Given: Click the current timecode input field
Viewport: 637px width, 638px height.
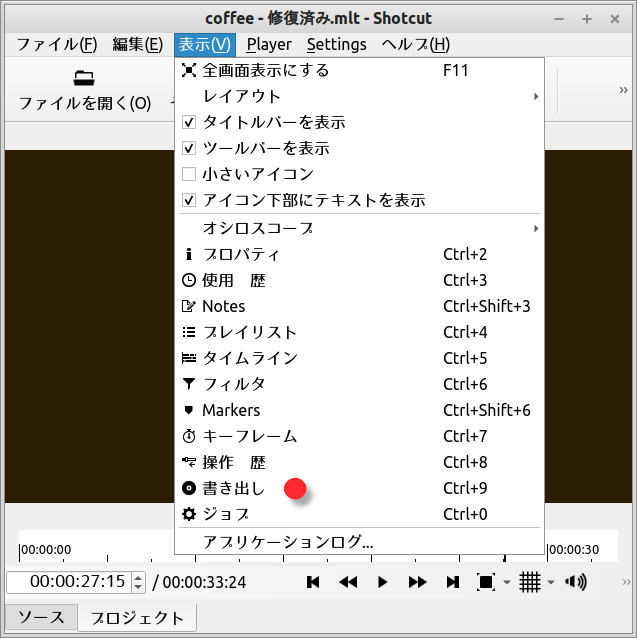Looking at the screenshot, I should click(68, 582).
